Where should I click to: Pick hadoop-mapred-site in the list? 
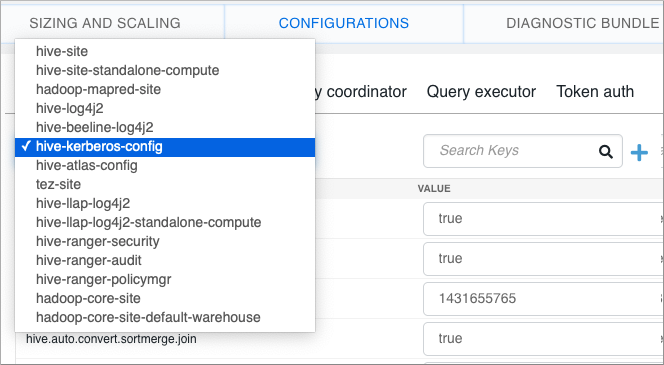(x=165, y=89)
